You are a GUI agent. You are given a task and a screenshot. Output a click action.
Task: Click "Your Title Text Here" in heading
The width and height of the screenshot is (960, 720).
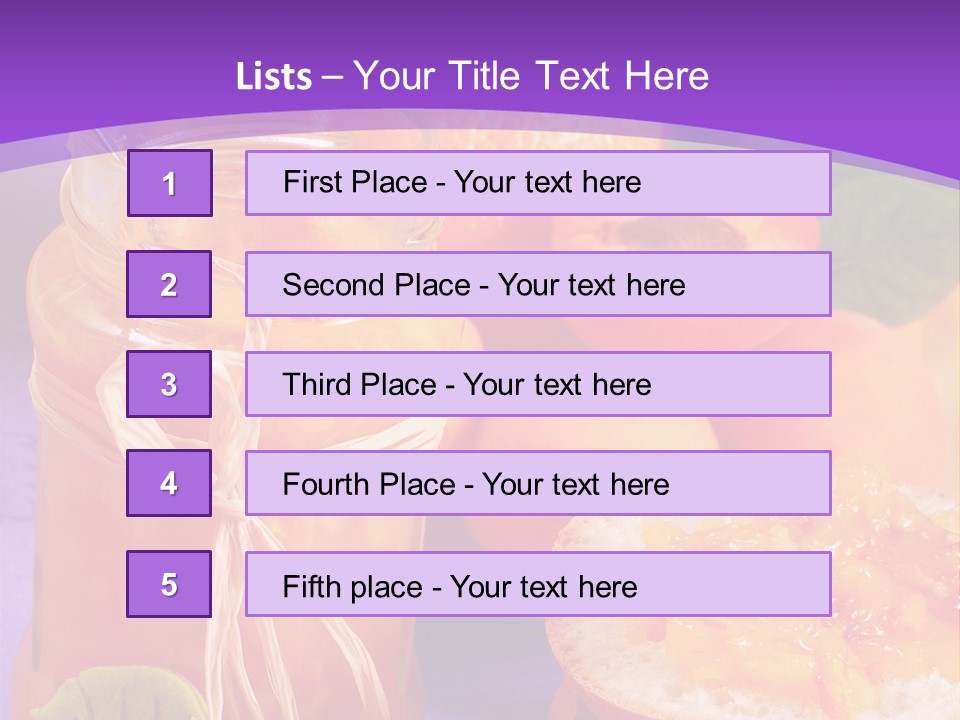(531, 76)
